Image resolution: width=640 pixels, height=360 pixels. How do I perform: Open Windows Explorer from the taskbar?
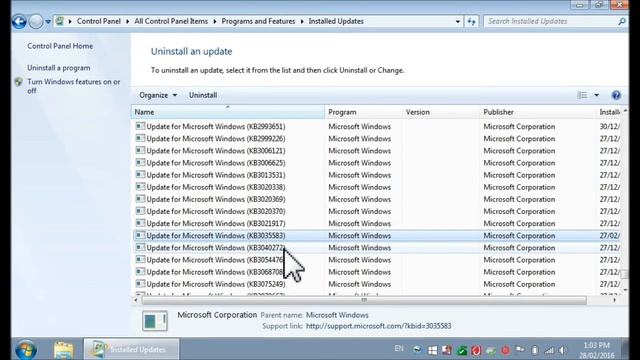point(64,350)
